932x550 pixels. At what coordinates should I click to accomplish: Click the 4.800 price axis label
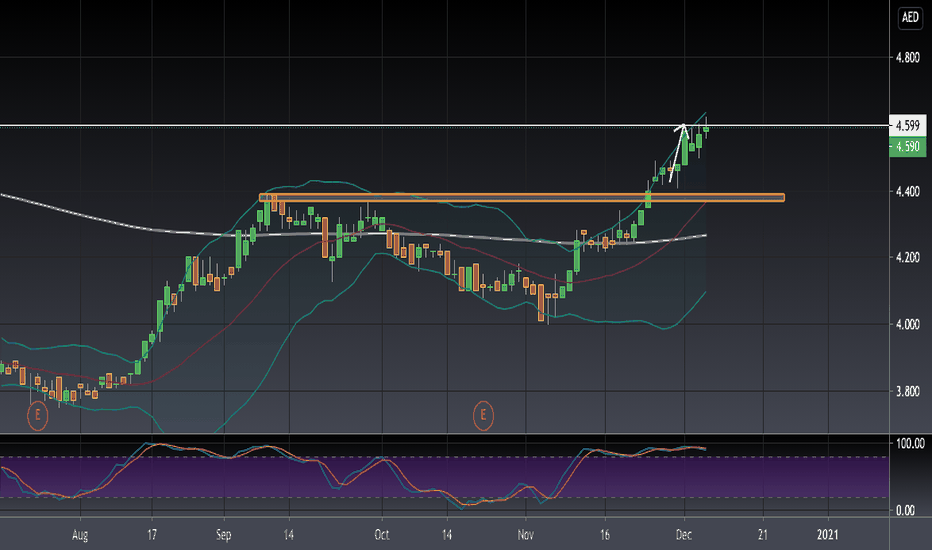click(x=908, y=58)
